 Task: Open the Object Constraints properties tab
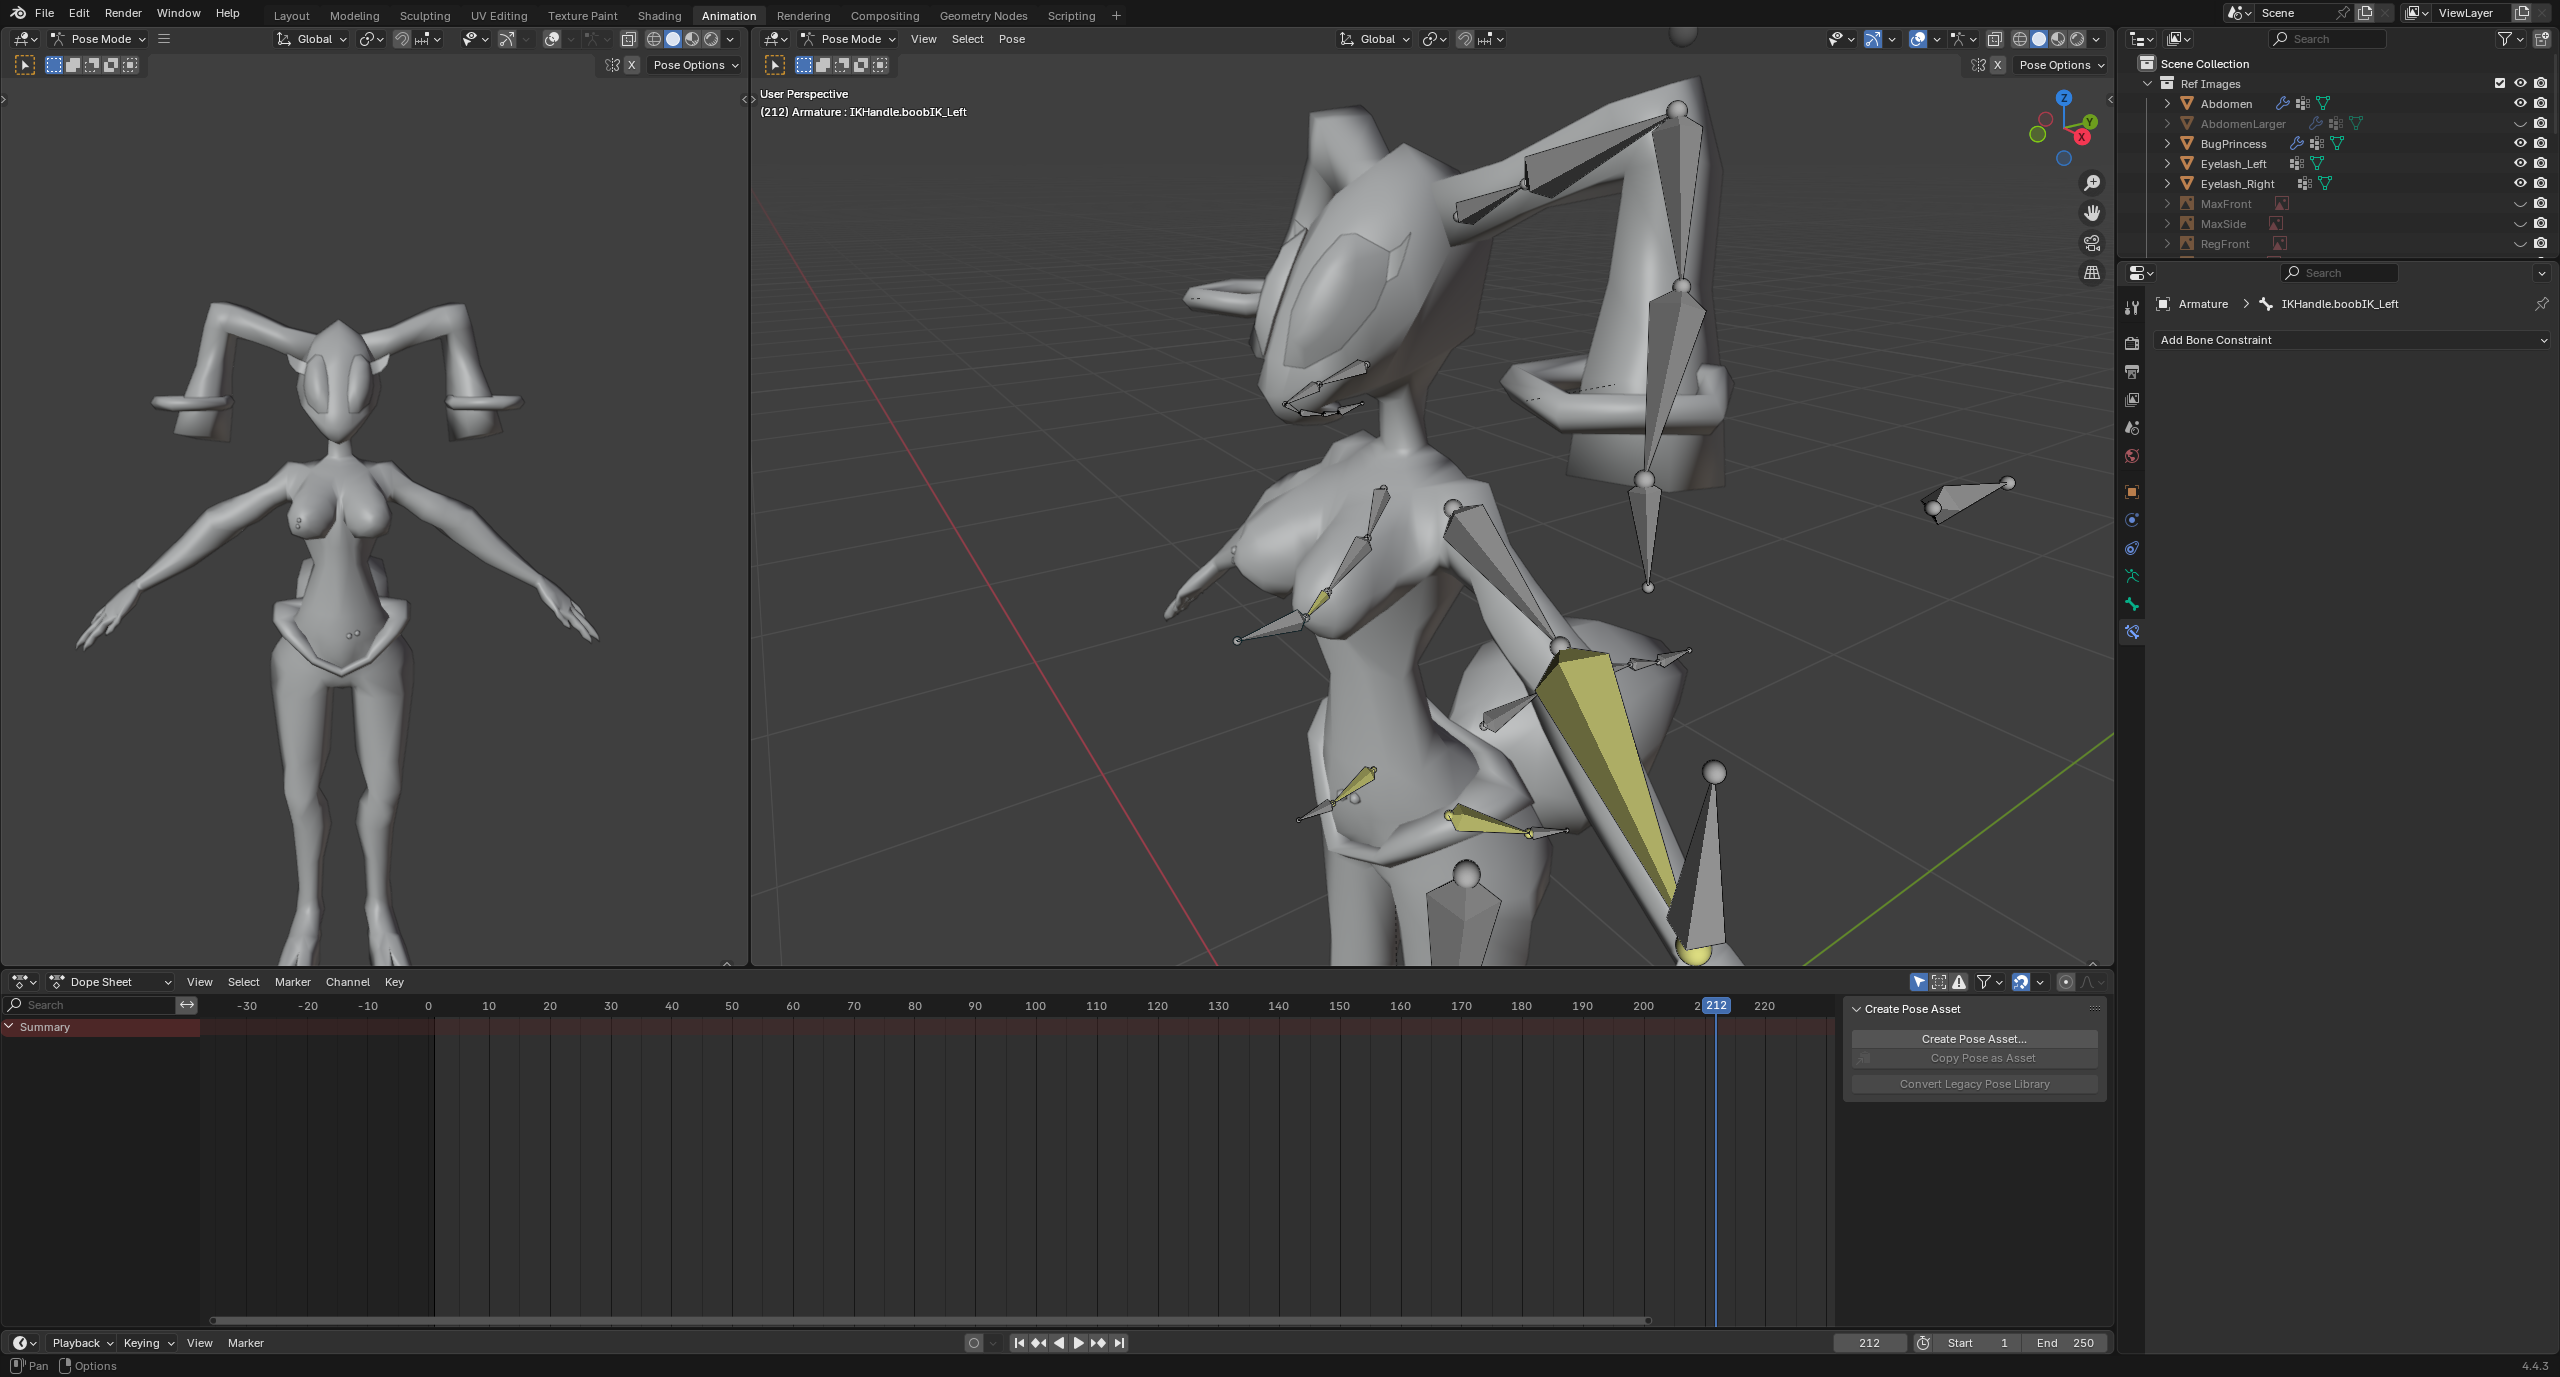pyautogui.click(x=2132, y=548)
